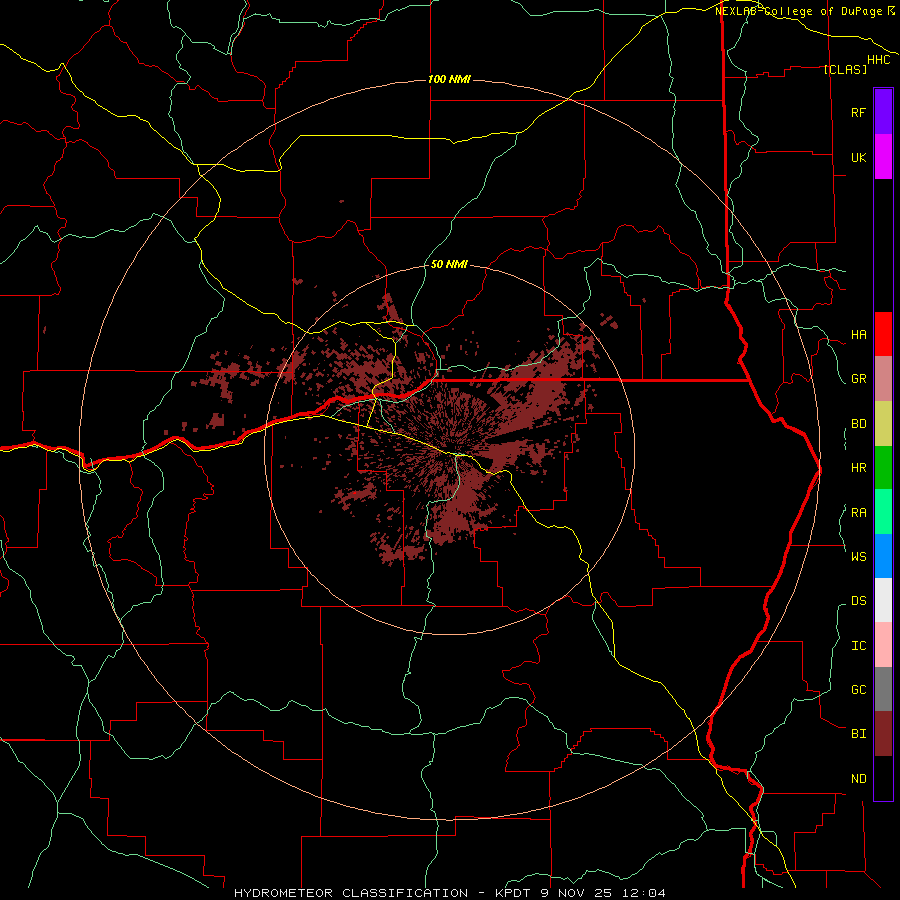
Task: Click the GR pink legend swatch
Action: tap(883, 379)
